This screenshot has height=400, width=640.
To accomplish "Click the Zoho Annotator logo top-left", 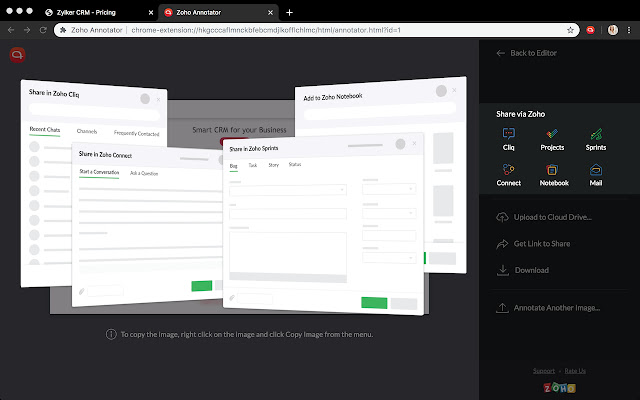I will tap(17, 56).
